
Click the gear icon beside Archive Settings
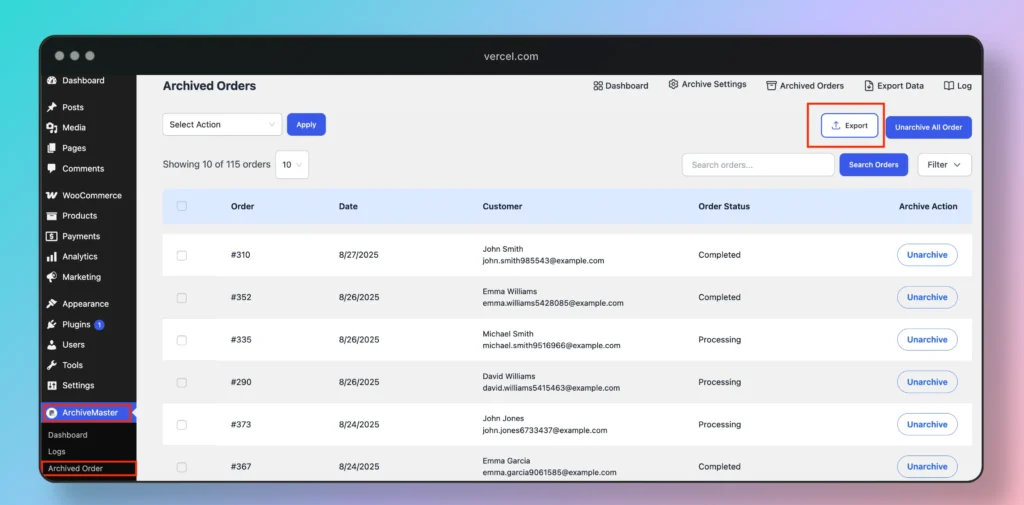673,84
